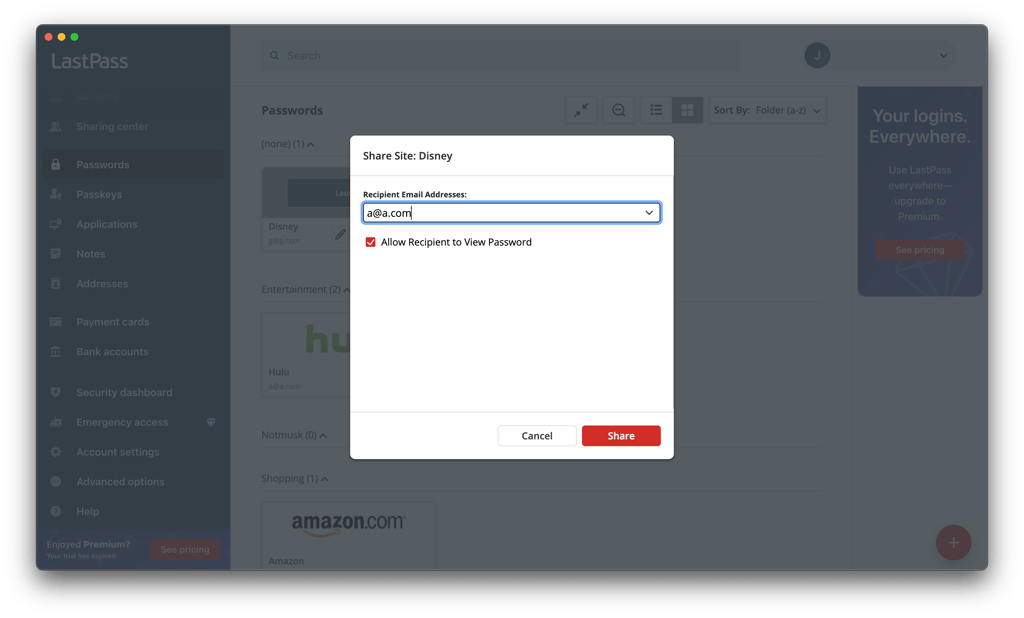Click See pricing in sidebar footer
This screenshot has width=1024, height=618.
point(185,549)
